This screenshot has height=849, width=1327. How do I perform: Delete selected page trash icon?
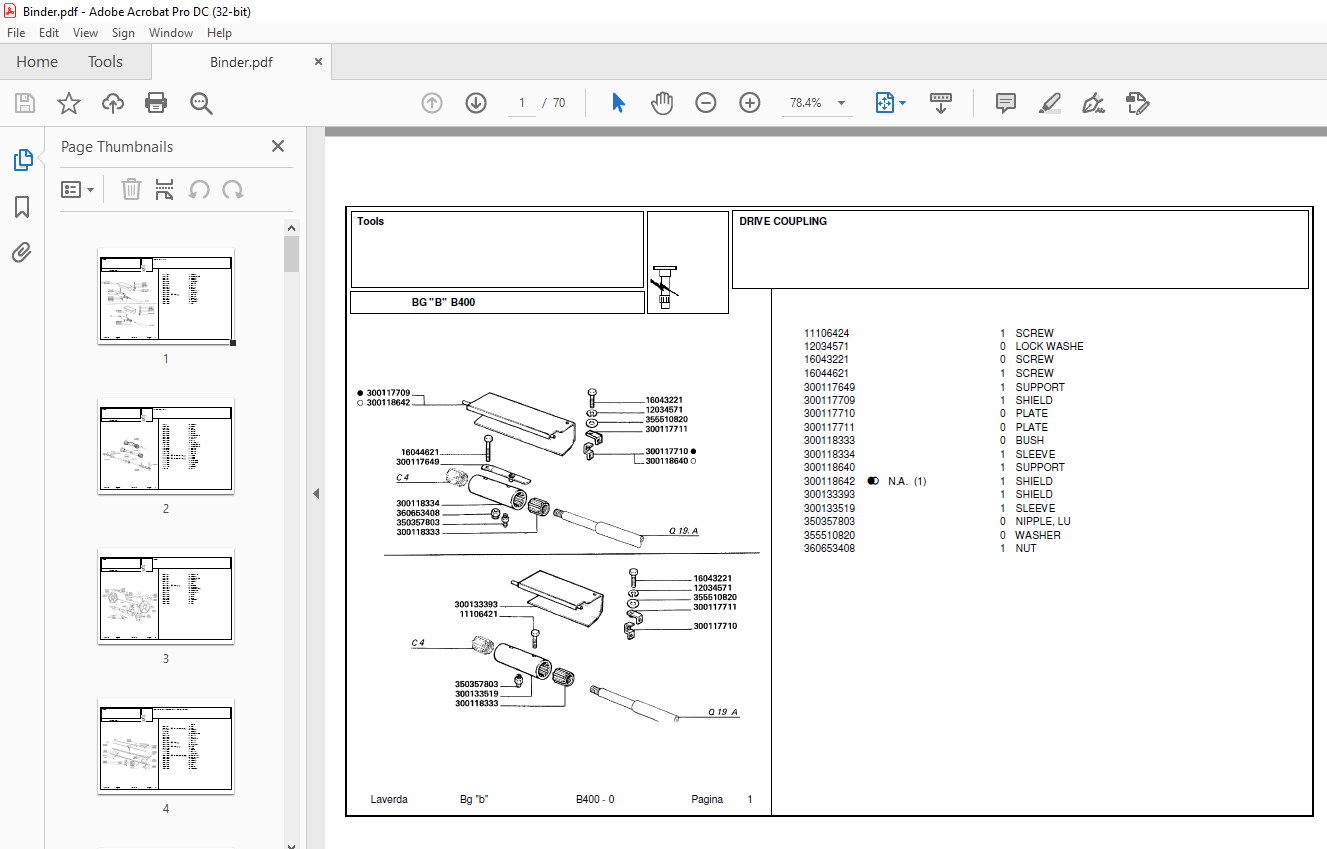coord(131,189)
